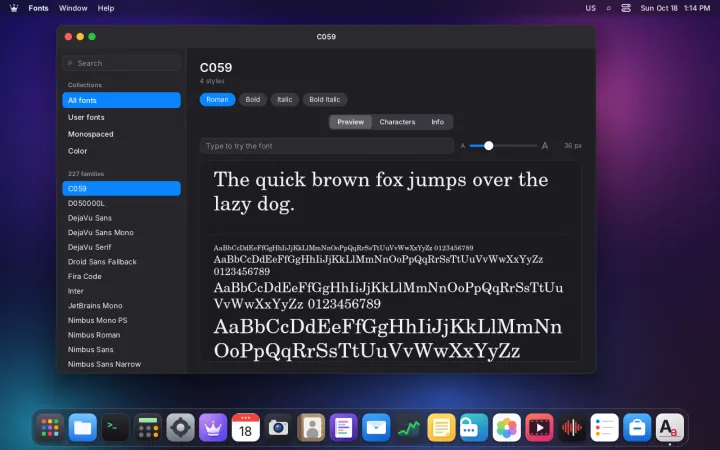Select the Bold style pill
This screenshot has height=450, width=720.
tap(253, 100)
